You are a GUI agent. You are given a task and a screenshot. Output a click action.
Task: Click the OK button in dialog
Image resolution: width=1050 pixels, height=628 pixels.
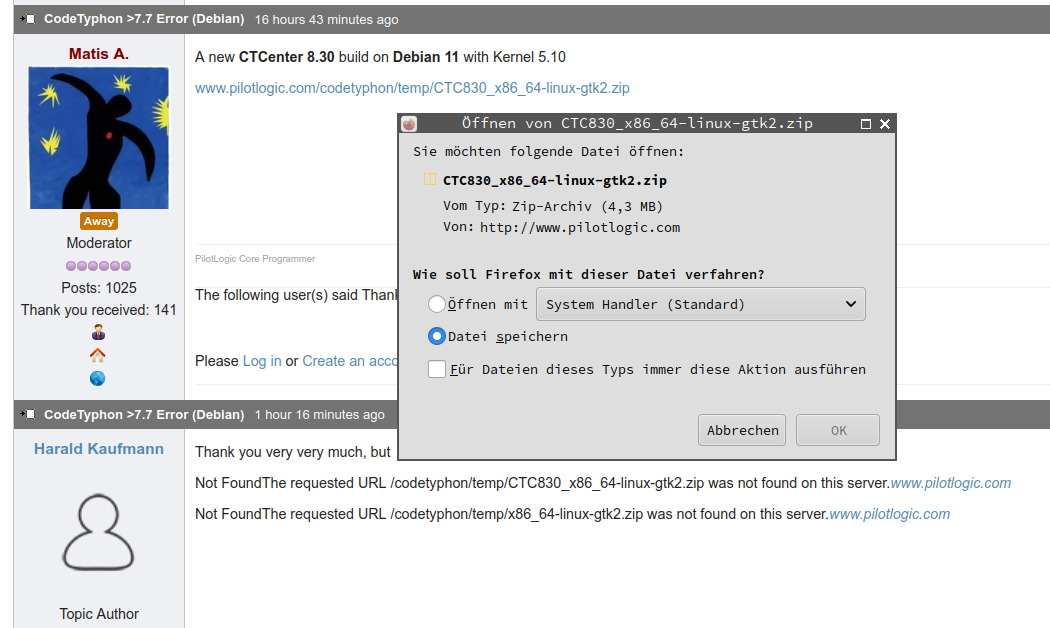838,430
